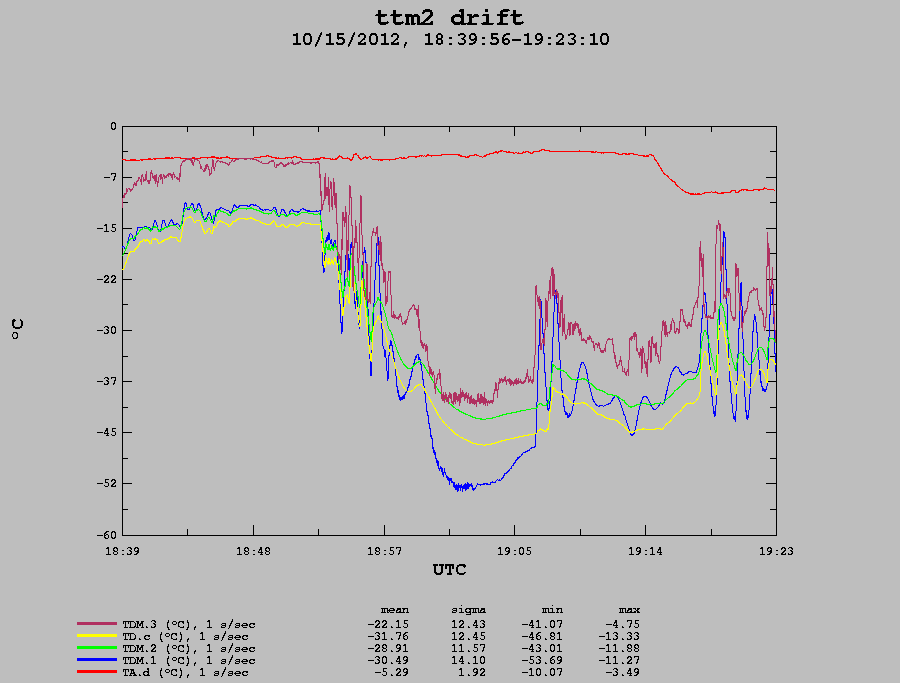Select legend label 'TDM.2 (°C), 1 s/sec'
Image resolution: width=900 pixels, height=683 pixels.
(x=189, y=649)
